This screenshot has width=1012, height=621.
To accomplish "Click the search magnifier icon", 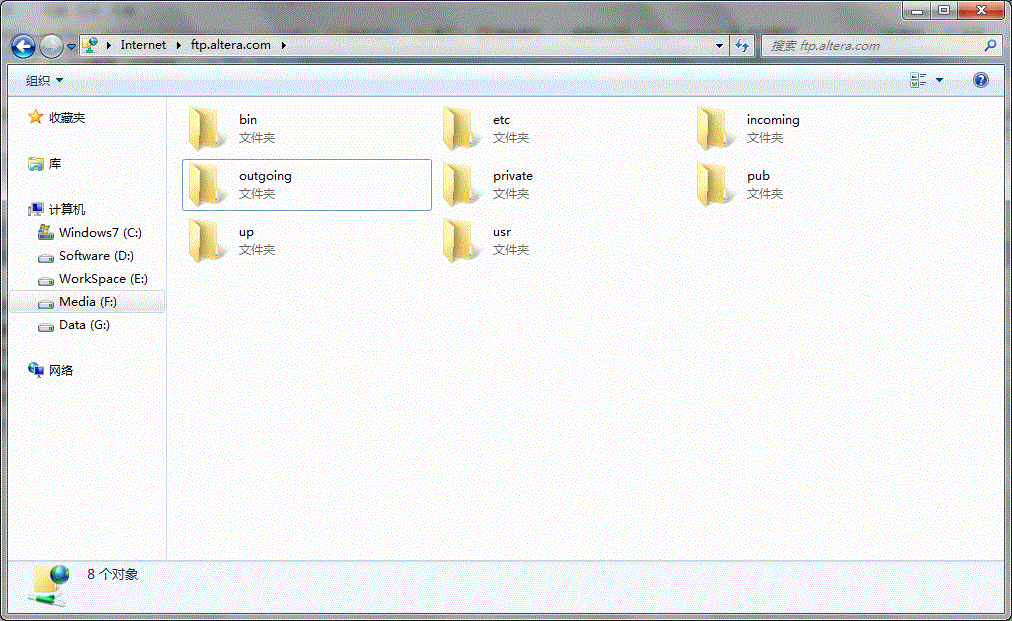I will click(x=990, y=45).
